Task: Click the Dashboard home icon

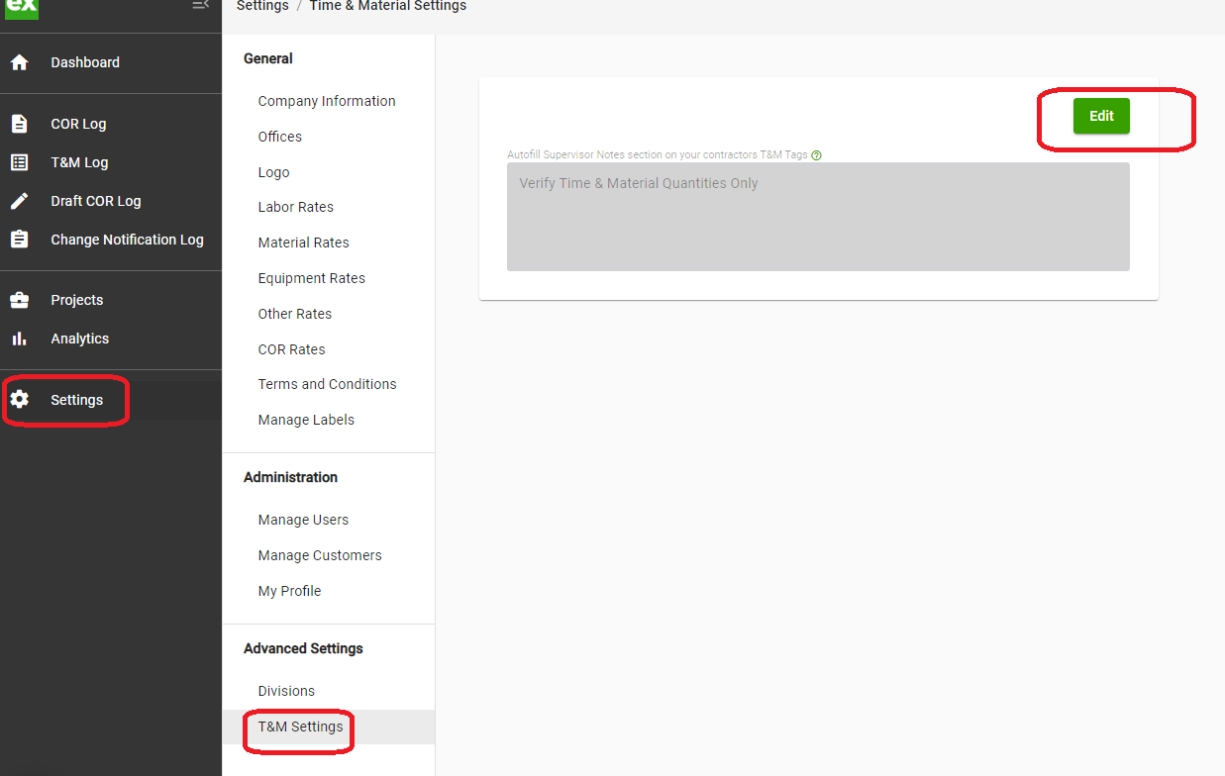Action: point(19,63)
